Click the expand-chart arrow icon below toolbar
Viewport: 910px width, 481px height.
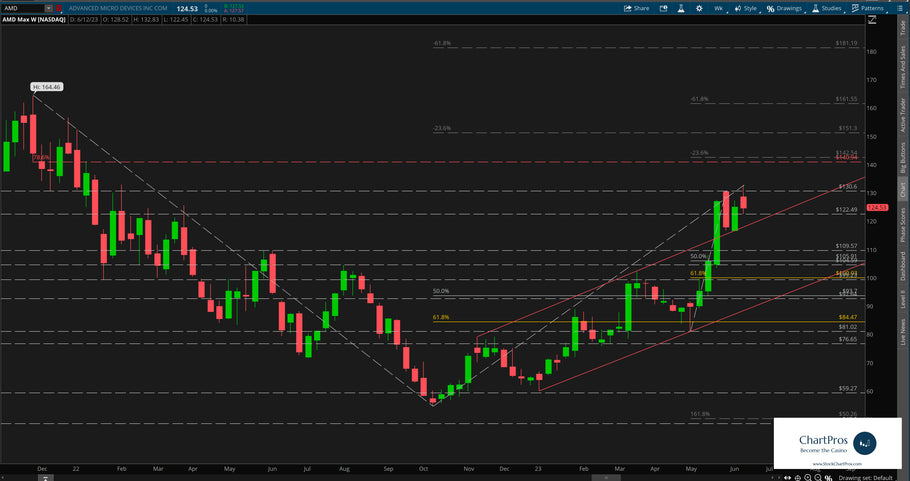[872, 20]
